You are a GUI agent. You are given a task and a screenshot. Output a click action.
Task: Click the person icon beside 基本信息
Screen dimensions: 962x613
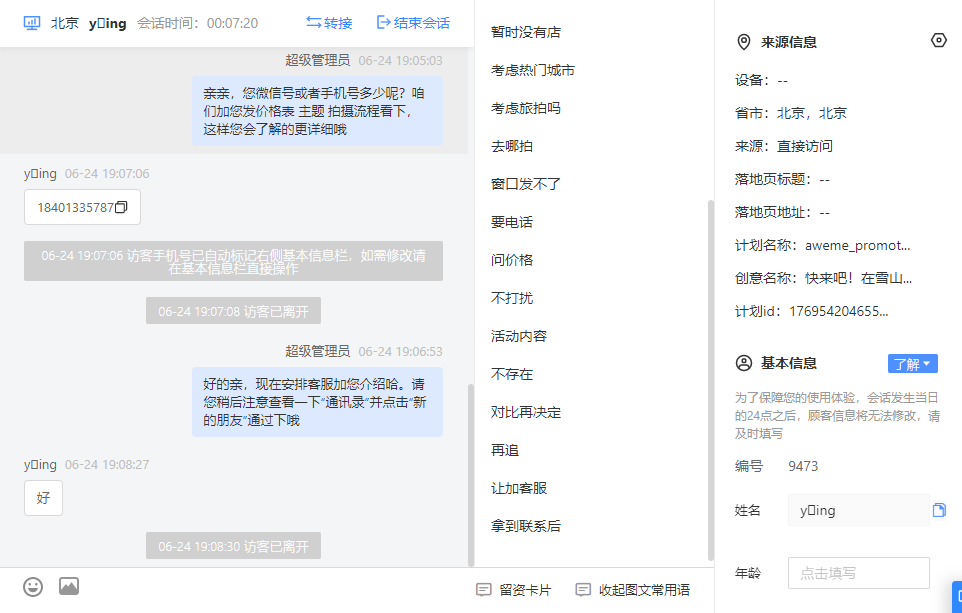coord(743,363)
